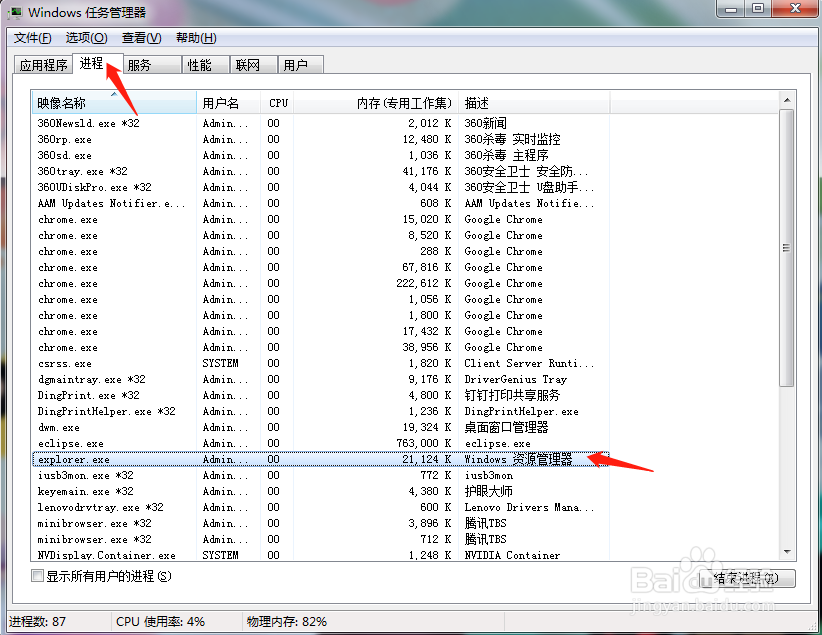Click the DriverGenius Tray description
822x635 pixels.
coord(515,379)
